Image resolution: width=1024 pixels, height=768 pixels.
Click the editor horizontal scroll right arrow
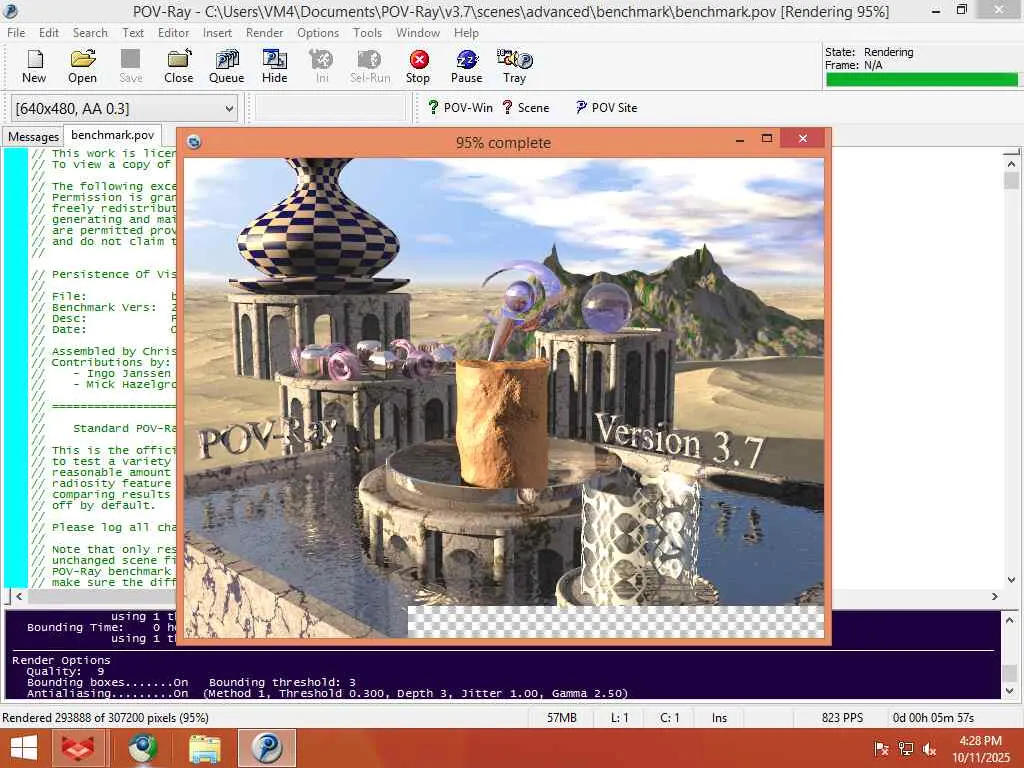click(995, 596)
